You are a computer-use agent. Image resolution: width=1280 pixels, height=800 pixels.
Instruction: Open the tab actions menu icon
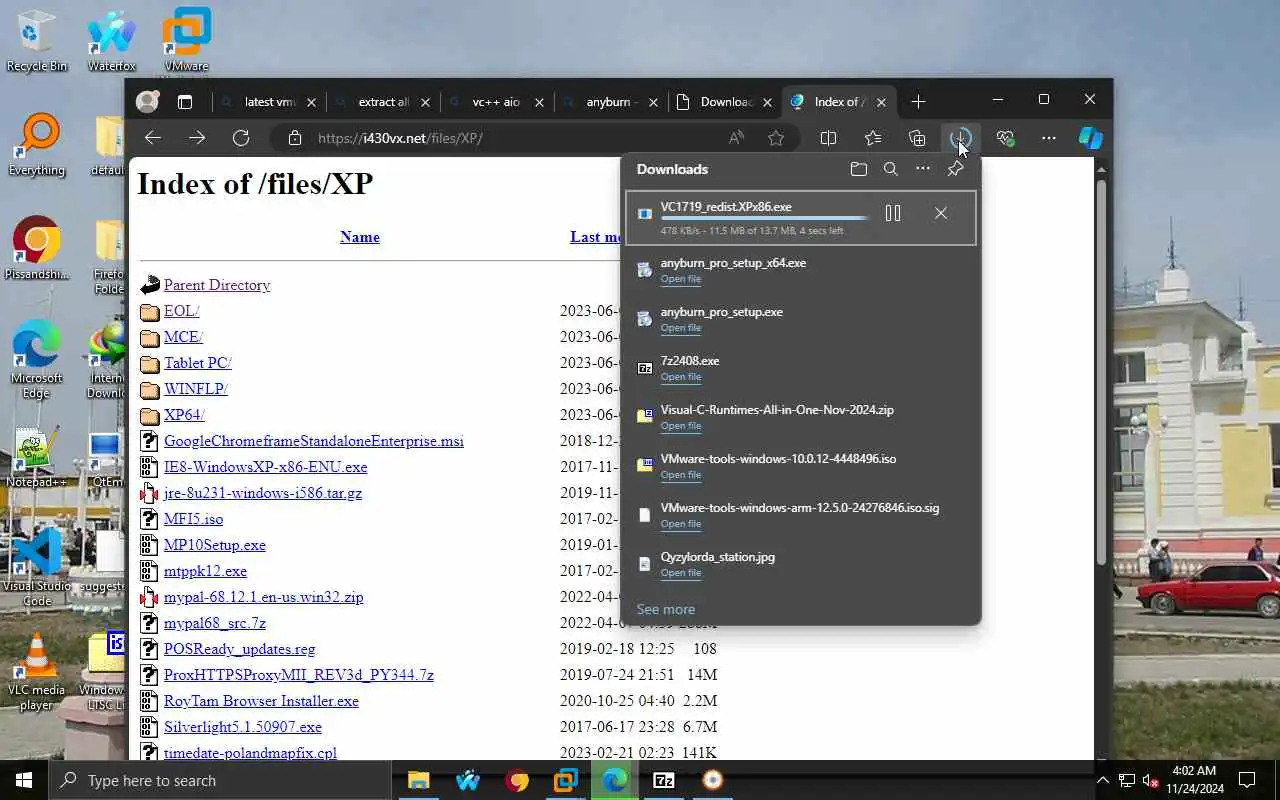click(x=185, y=102)
